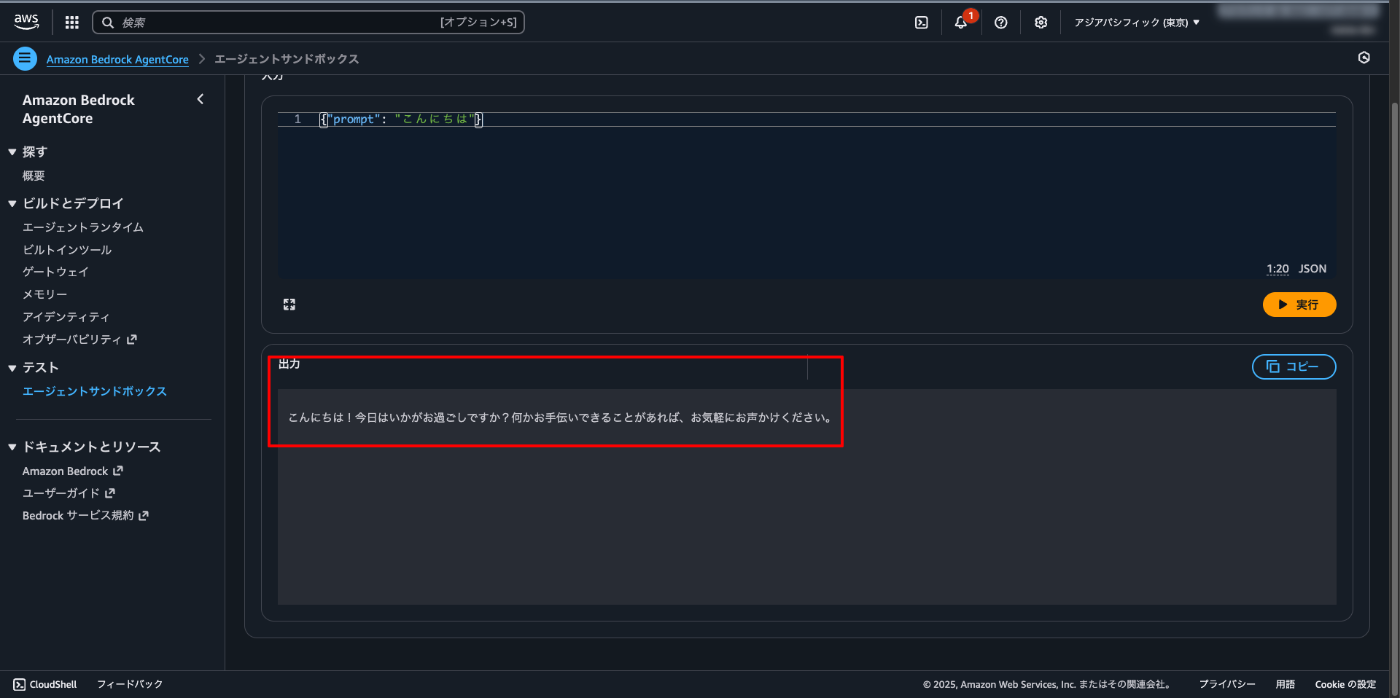Open CloudShell in footer
Viewport: 1400px width, 698px height.
pyautogui.click(x=47, y=685)
